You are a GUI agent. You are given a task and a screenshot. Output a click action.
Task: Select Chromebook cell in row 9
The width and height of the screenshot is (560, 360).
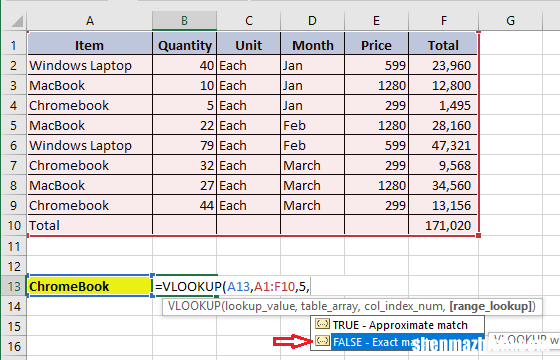(x=90, y=205)
